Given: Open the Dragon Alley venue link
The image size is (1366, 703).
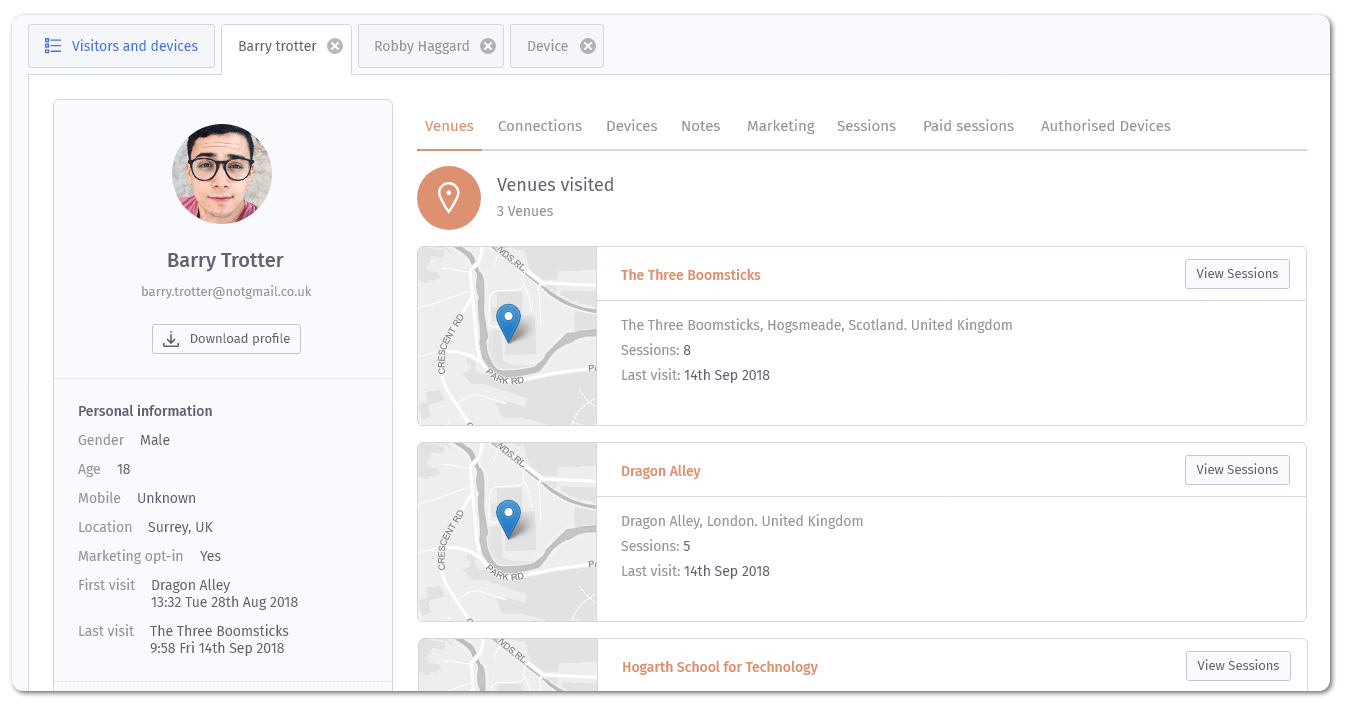Looking at the screenshot, I should point(660,470).
